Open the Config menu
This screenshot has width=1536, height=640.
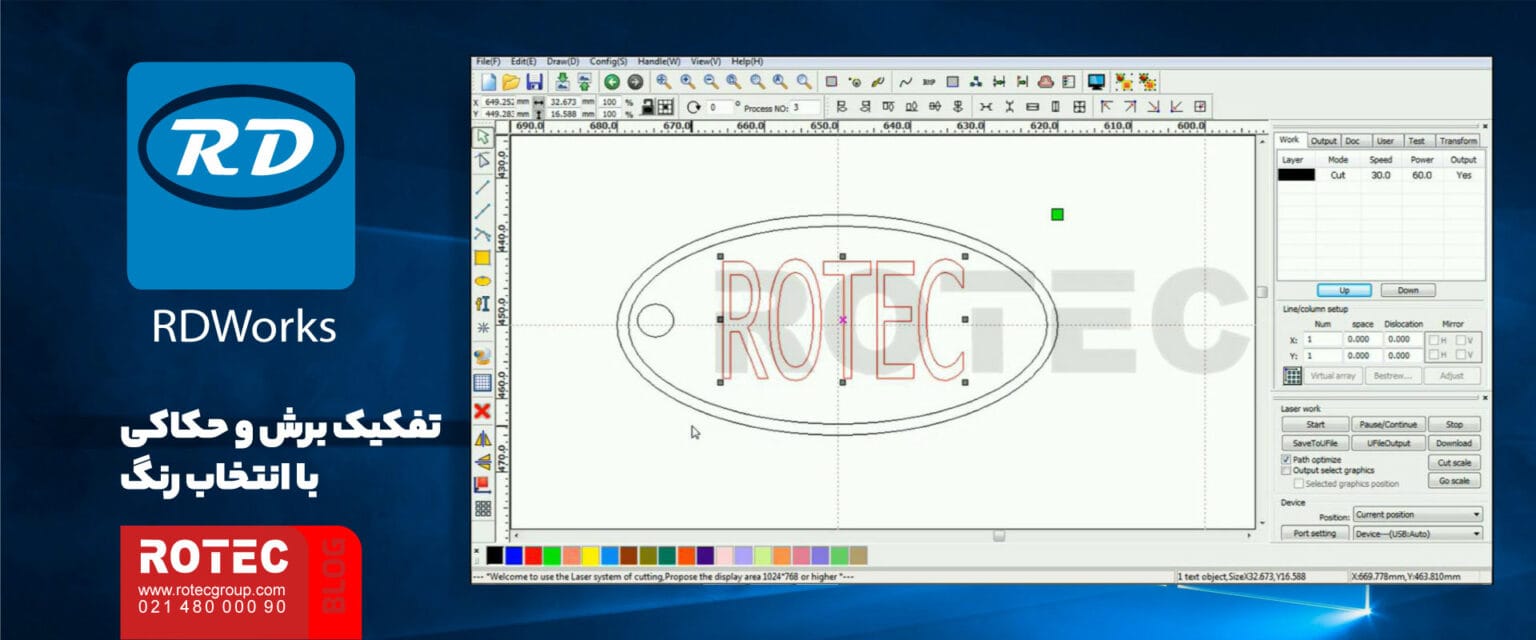click(x=608, y=62)
